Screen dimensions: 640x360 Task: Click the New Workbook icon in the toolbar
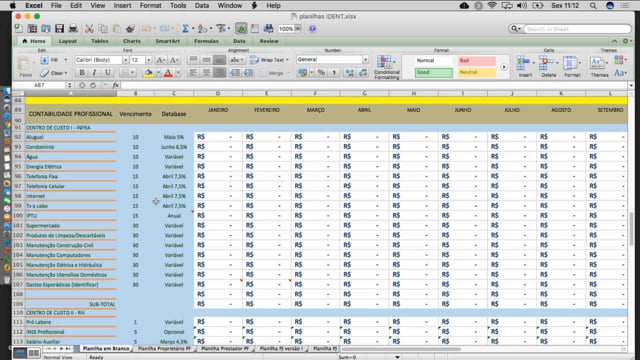(19, 29)
